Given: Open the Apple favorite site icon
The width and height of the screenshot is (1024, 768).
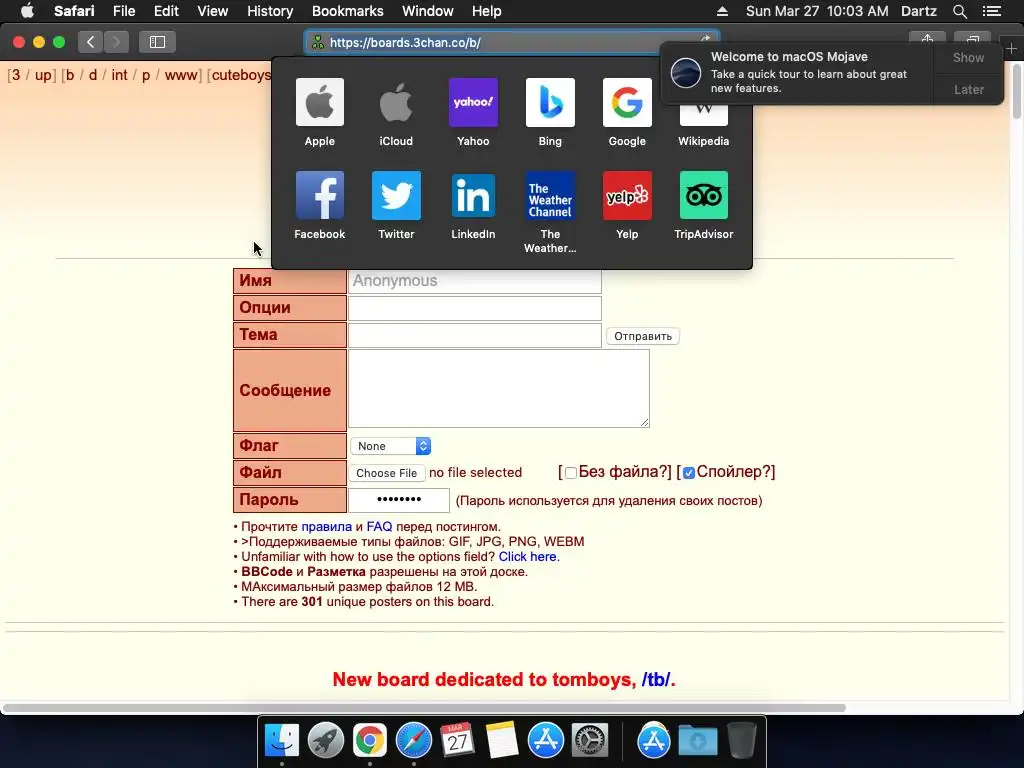Looking at the screenshot, I should (319, 102).
